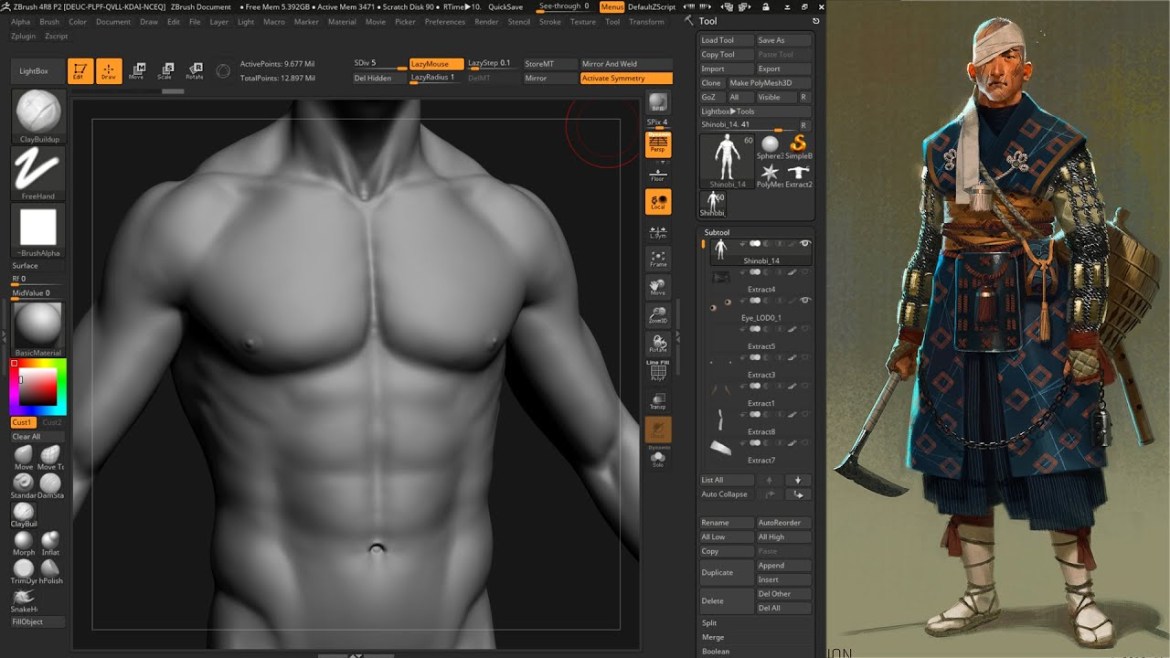Click the Append button
This screenshot has height=658, width=1170.
(783, 565)
